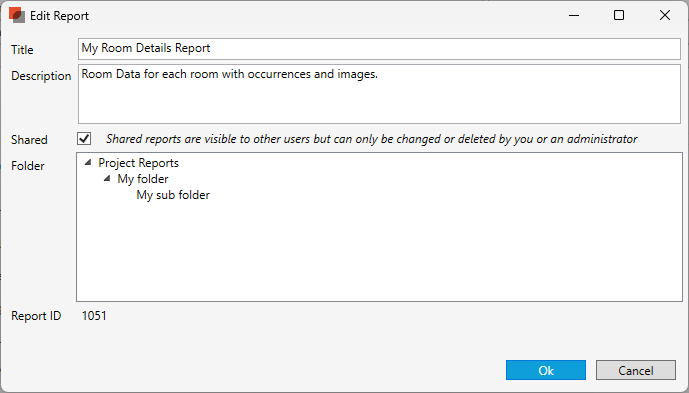Focus the Title input field
This screenshot has height=393, width=689.
(x=379, y=49)
